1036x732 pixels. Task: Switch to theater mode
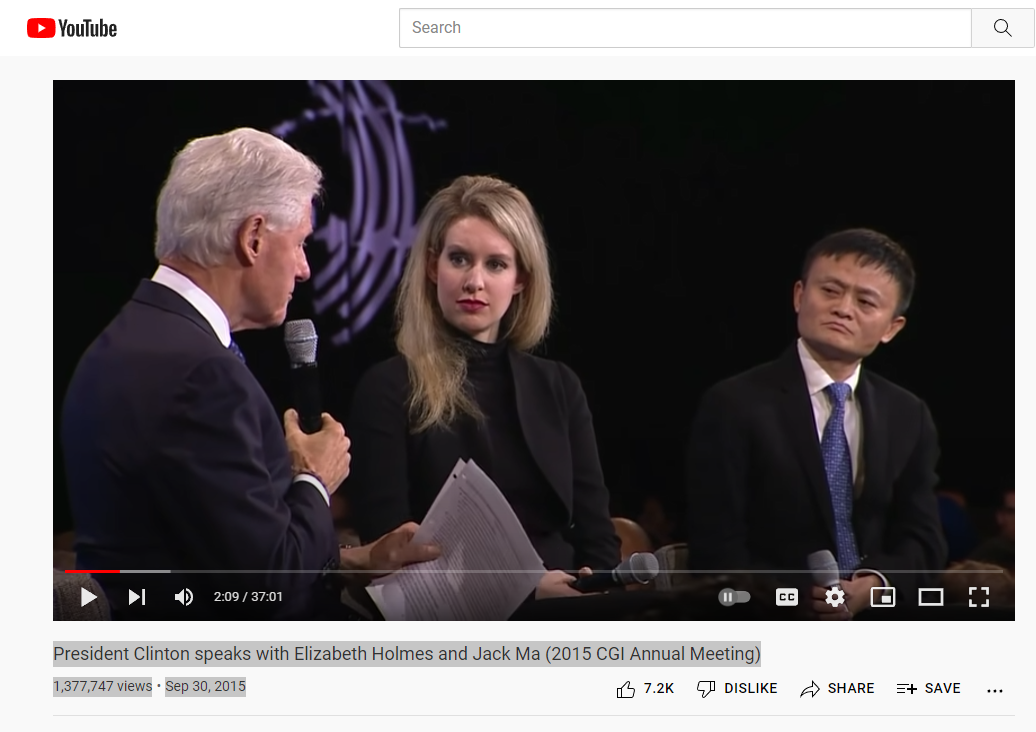click(x=930, y=597)
